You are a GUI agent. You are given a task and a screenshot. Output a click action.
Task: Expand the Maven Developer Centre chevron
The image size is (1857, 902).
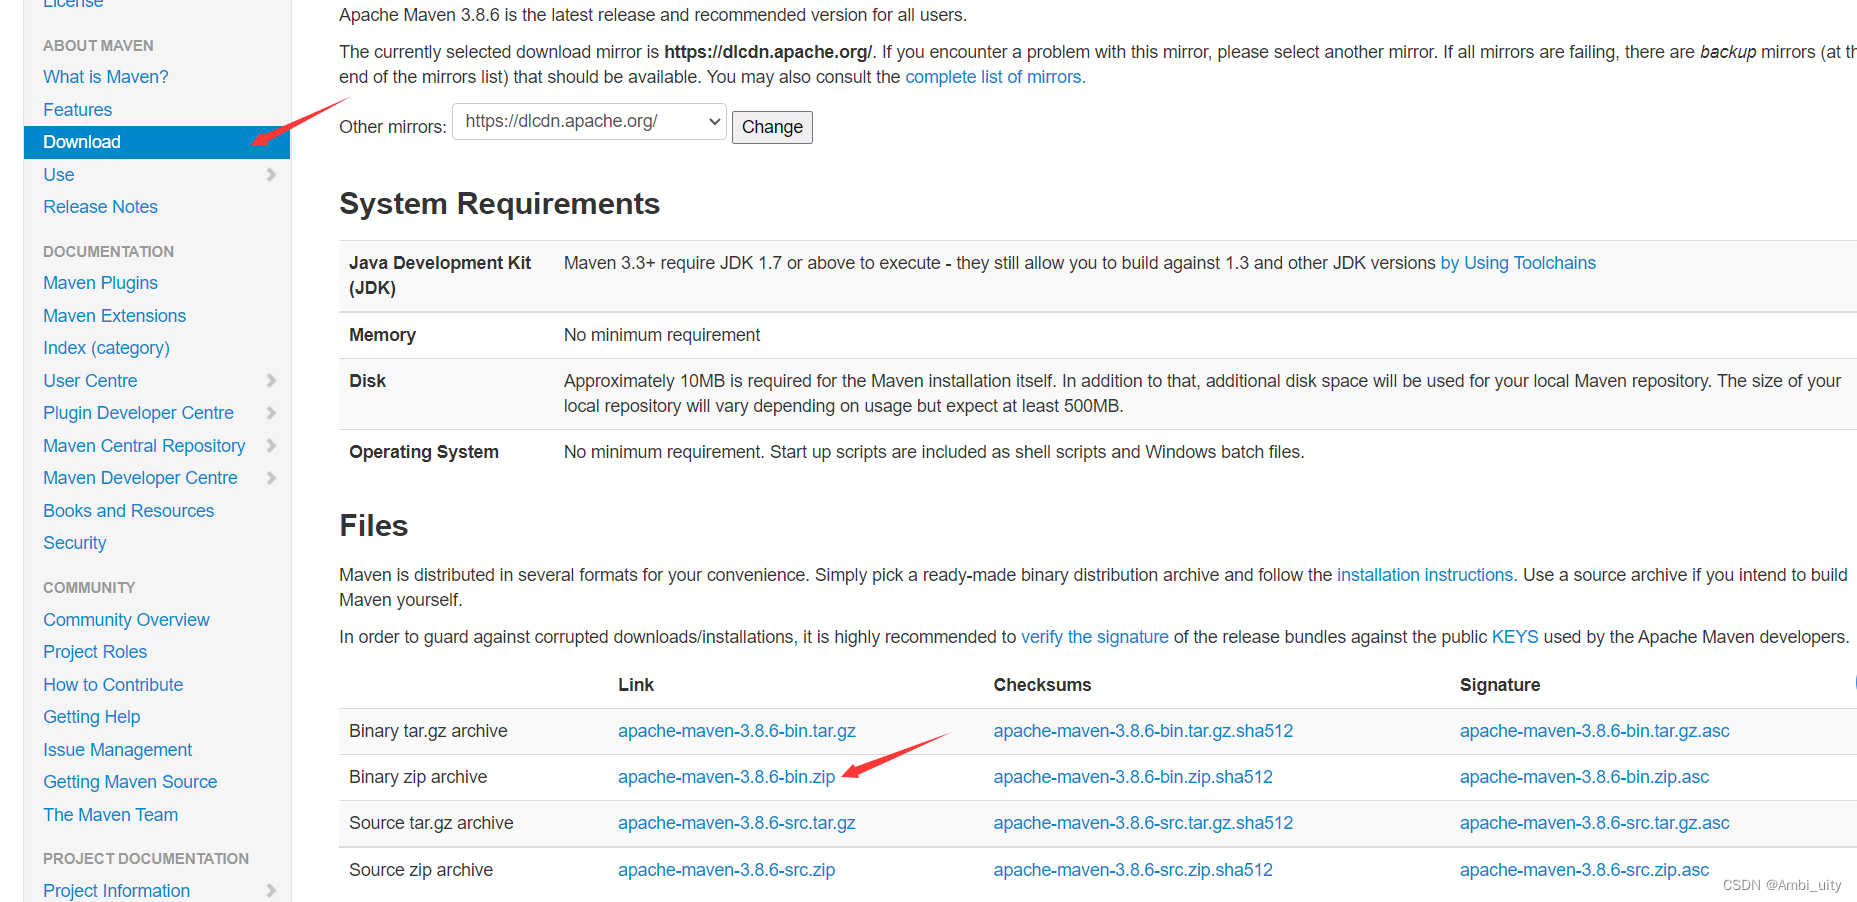point(271,478)
